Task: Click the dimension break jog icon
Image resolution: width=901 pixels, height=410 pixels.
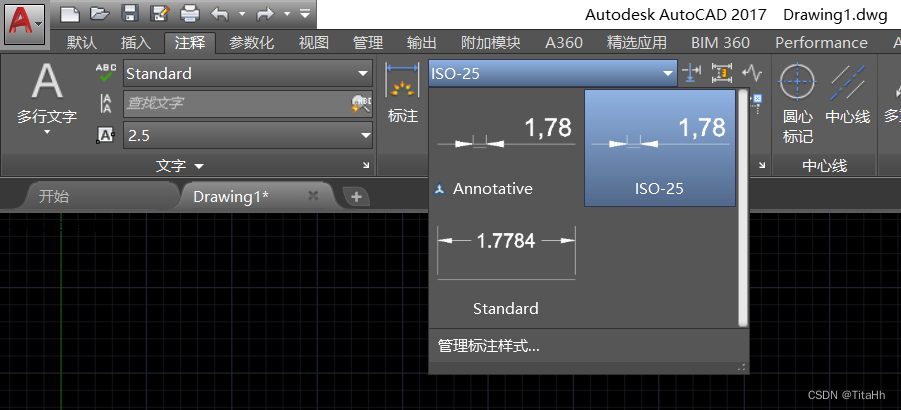Action: 752,73
